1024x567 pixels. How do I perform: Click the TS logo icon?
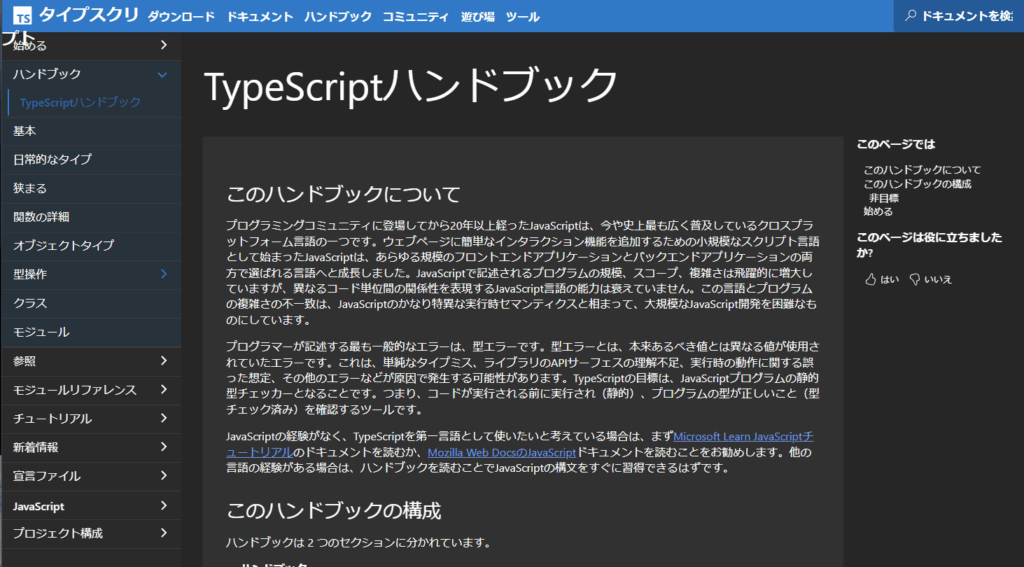coord(22,16)
